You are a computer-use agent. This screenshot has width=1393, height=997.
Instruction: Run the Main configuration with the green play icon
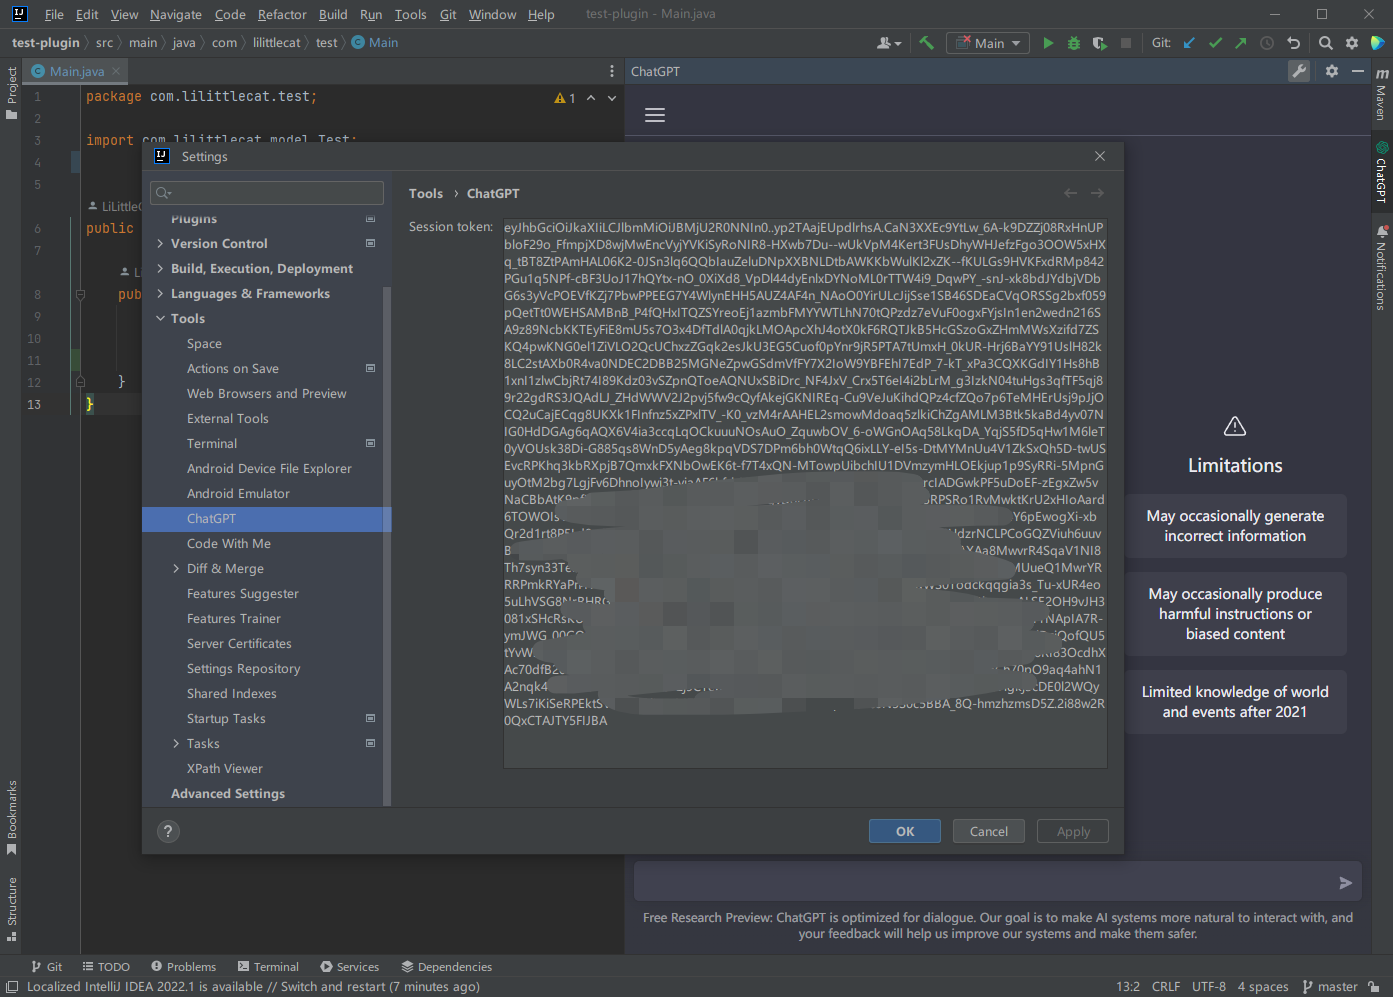pos(1048,43)
